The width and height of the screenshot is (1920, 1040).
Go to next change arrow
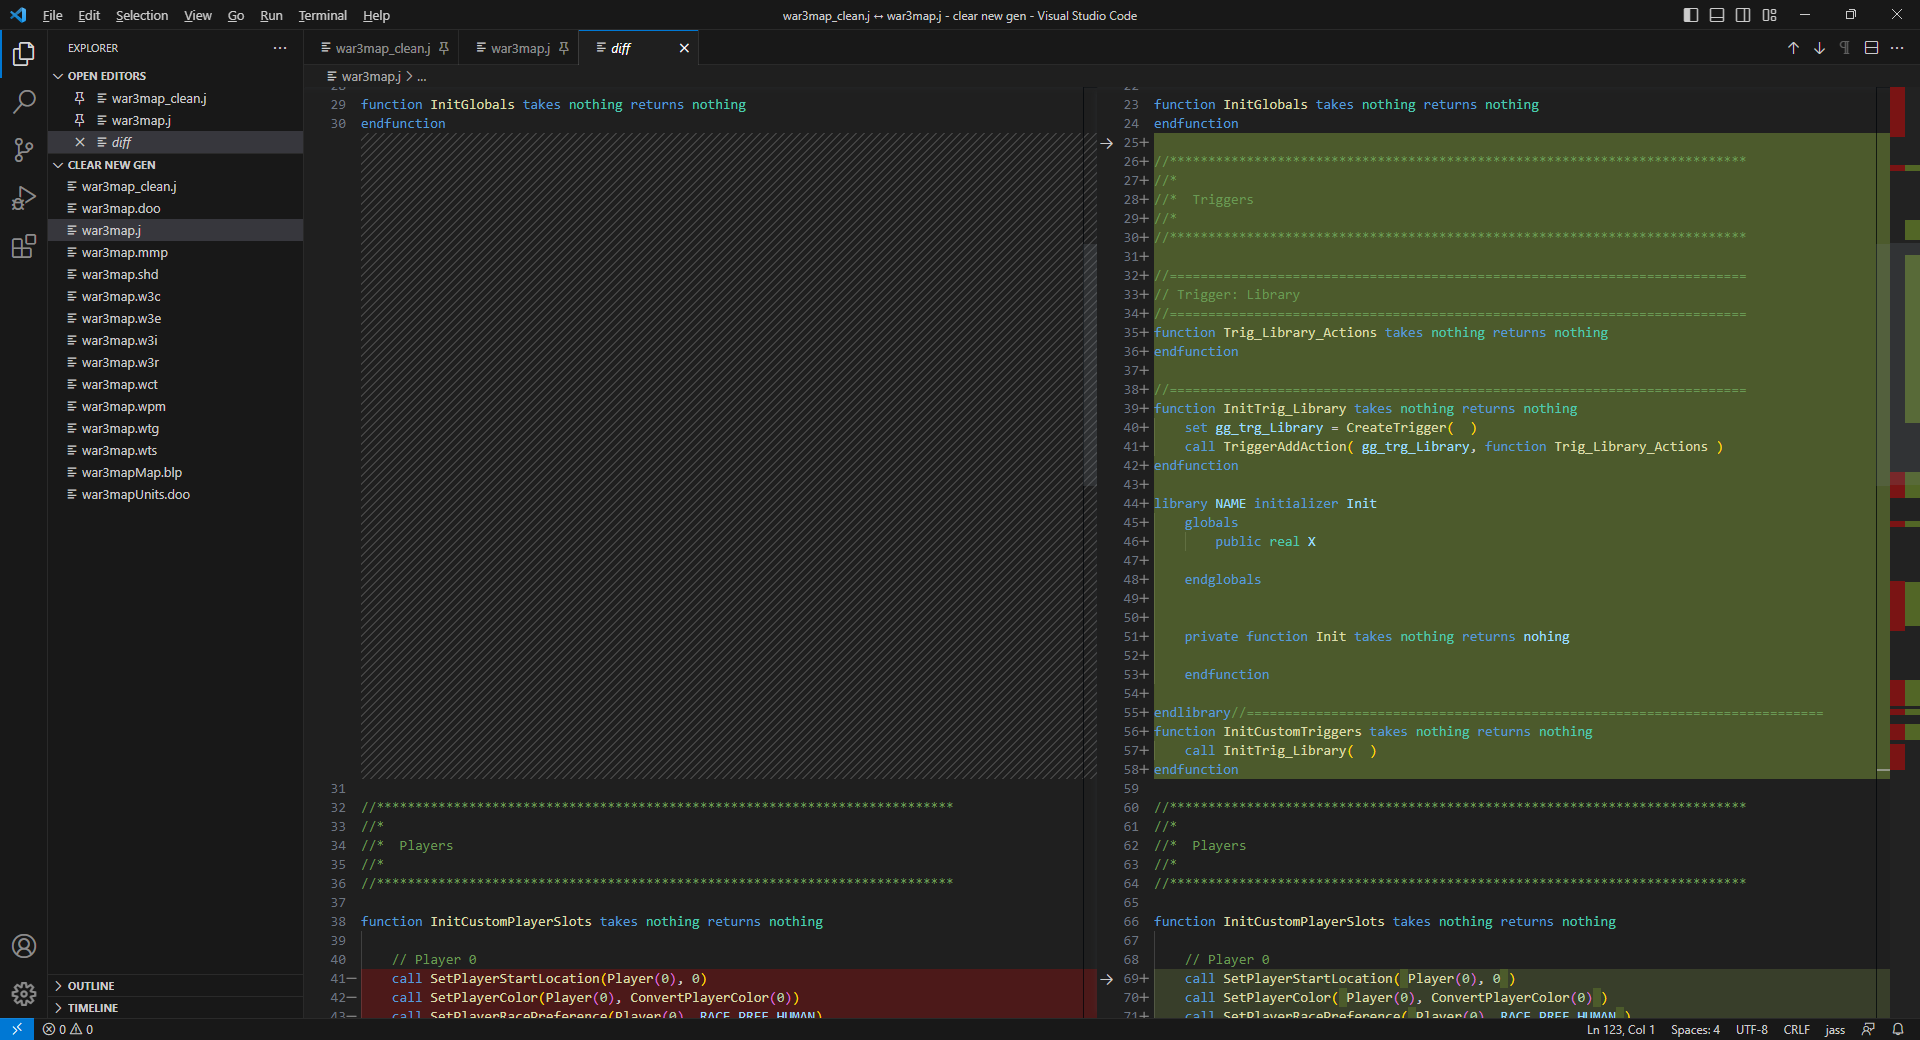pos(1819,48)
